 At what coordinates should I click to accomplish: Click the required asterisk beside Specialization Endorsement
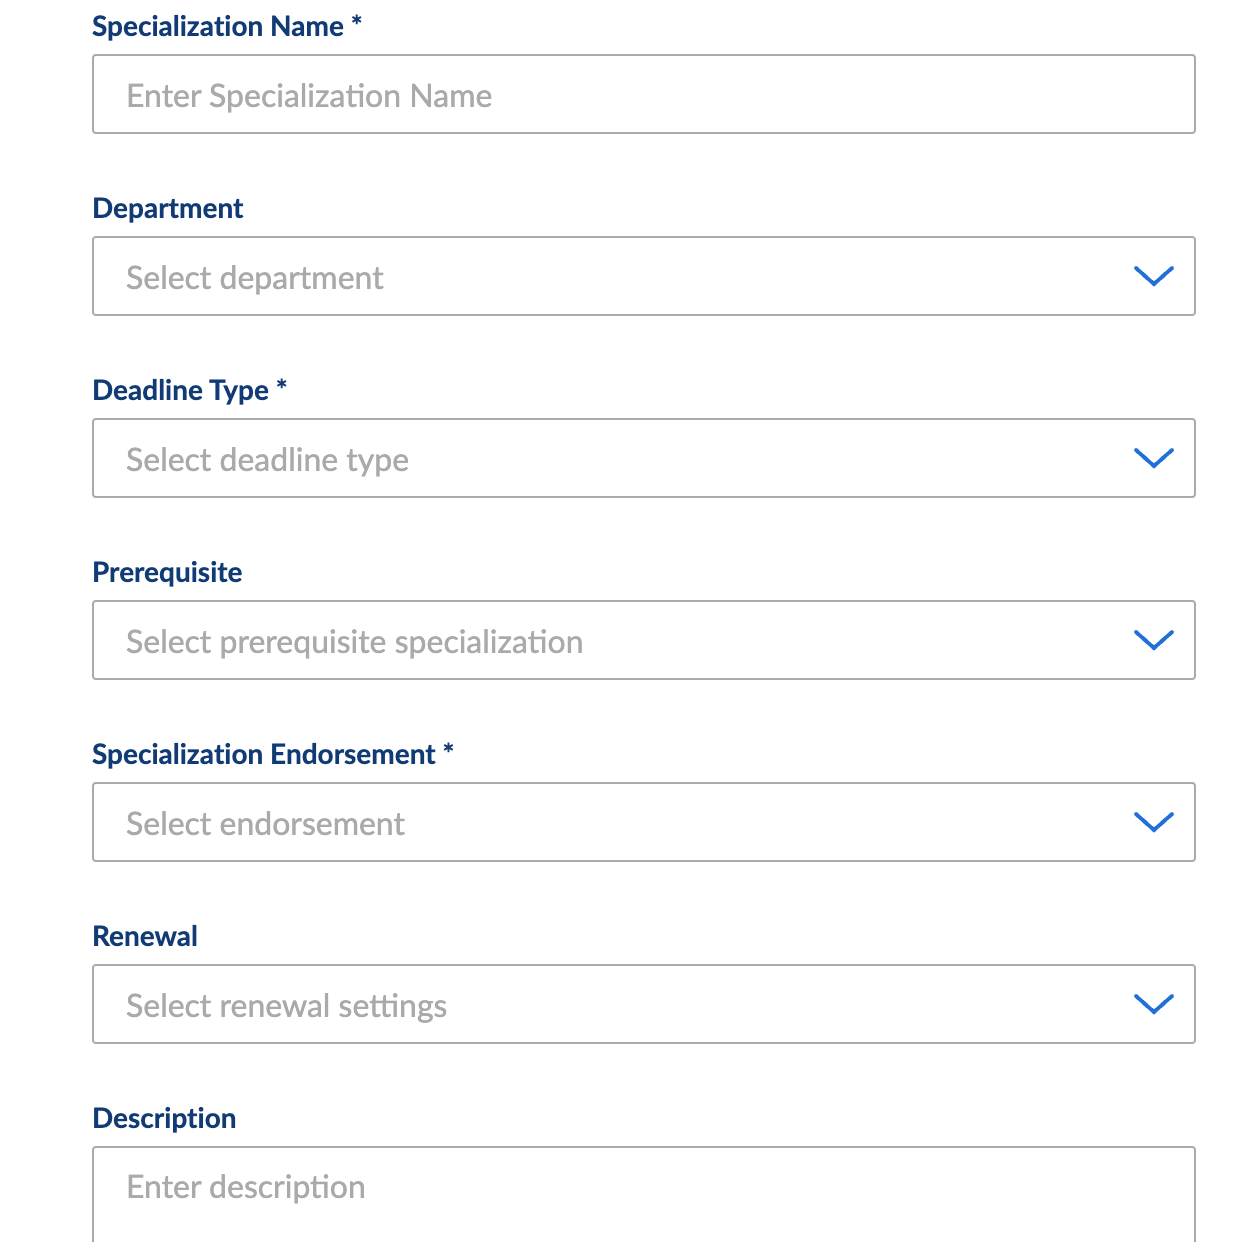point(449,749)
